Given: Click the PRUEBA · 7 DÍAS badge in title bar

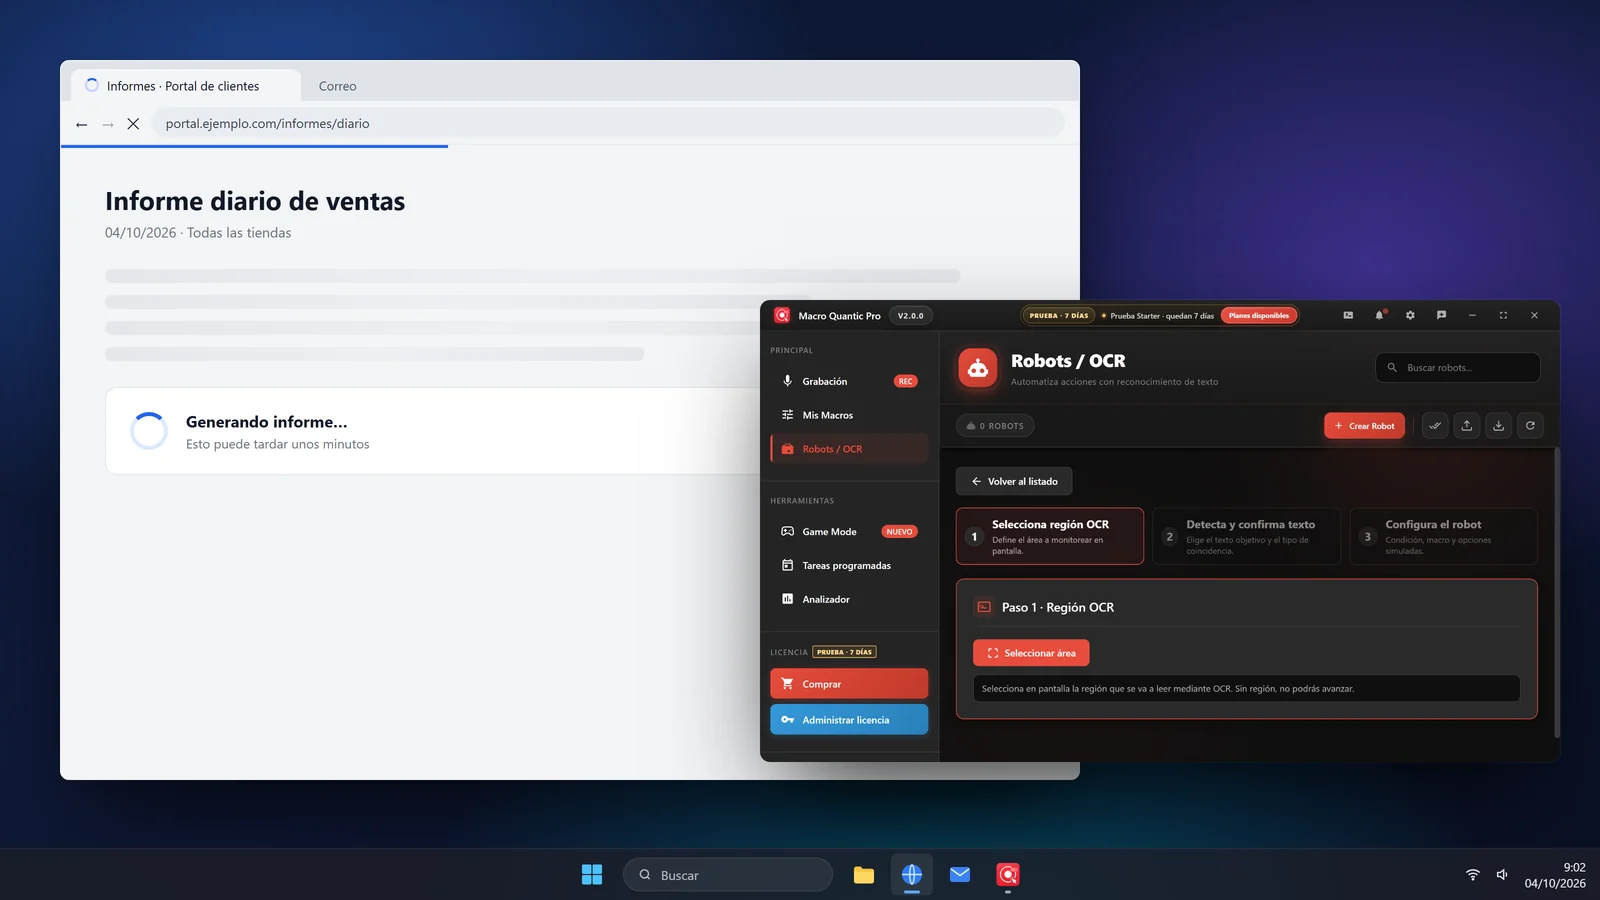Looking at the screenshot, I should pyautogui.click(x=1059, y=316).
